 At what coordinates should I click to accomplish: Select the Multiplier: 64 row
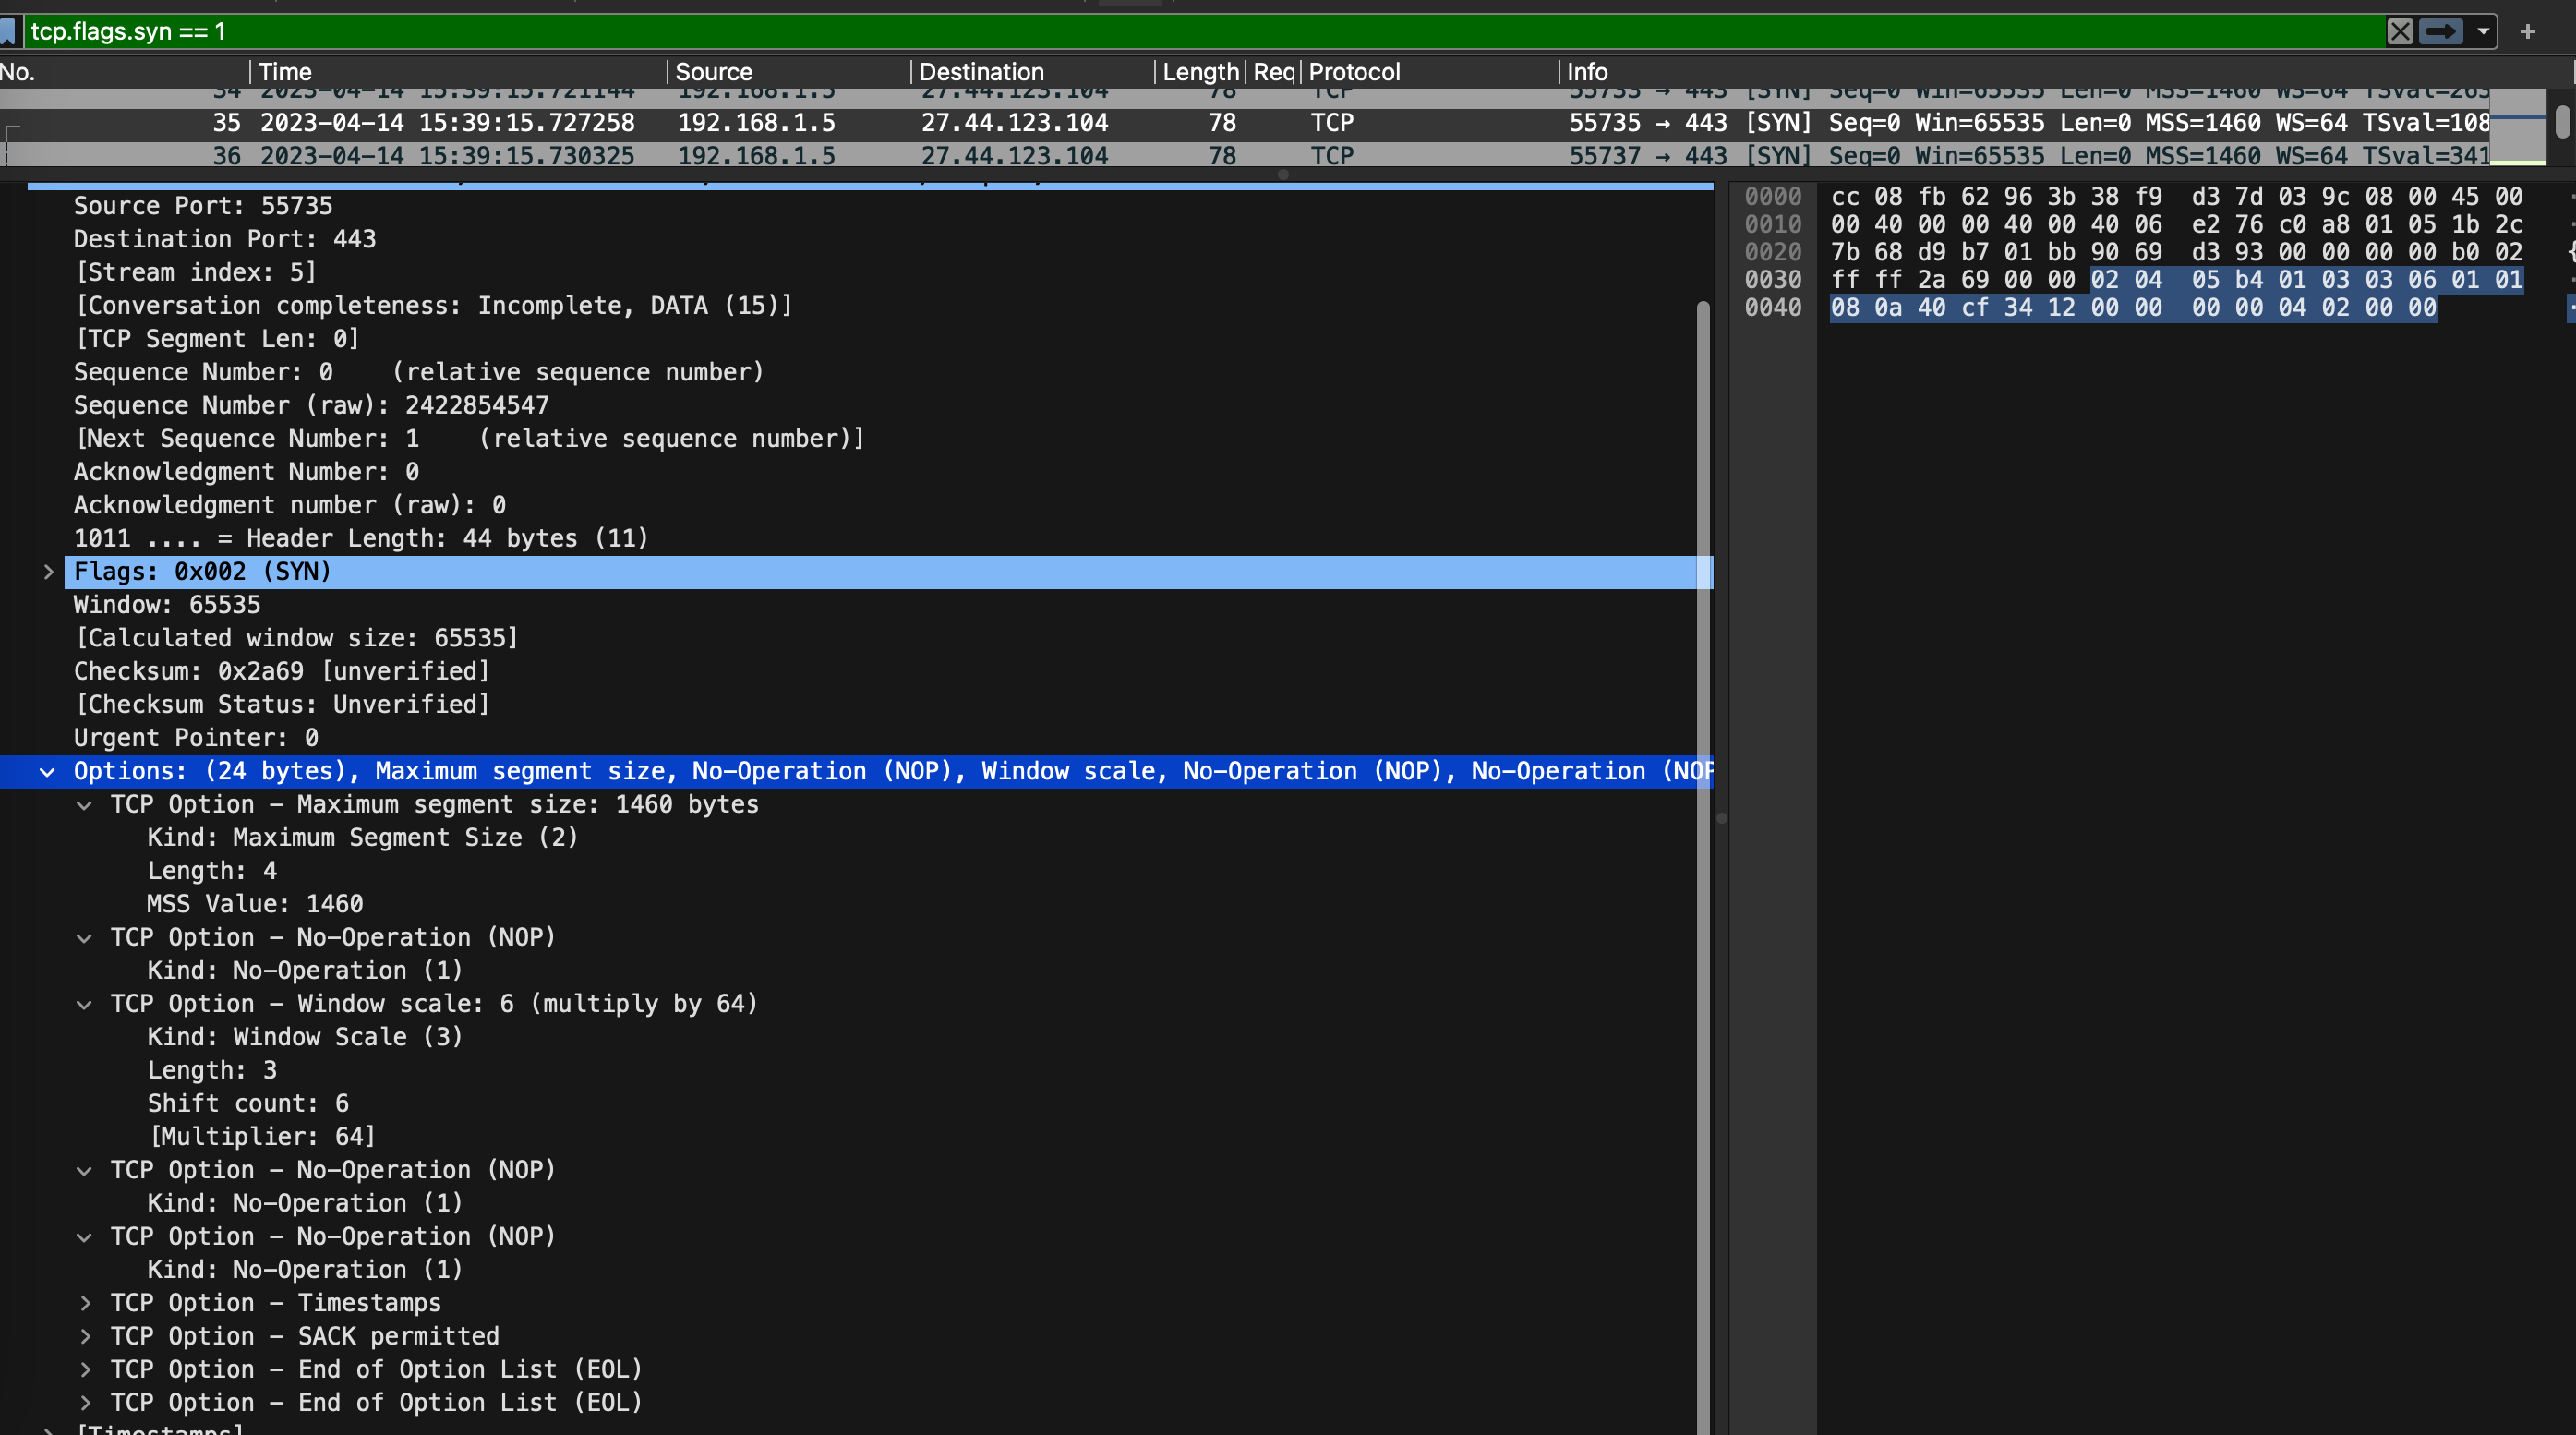[262, 1137]
